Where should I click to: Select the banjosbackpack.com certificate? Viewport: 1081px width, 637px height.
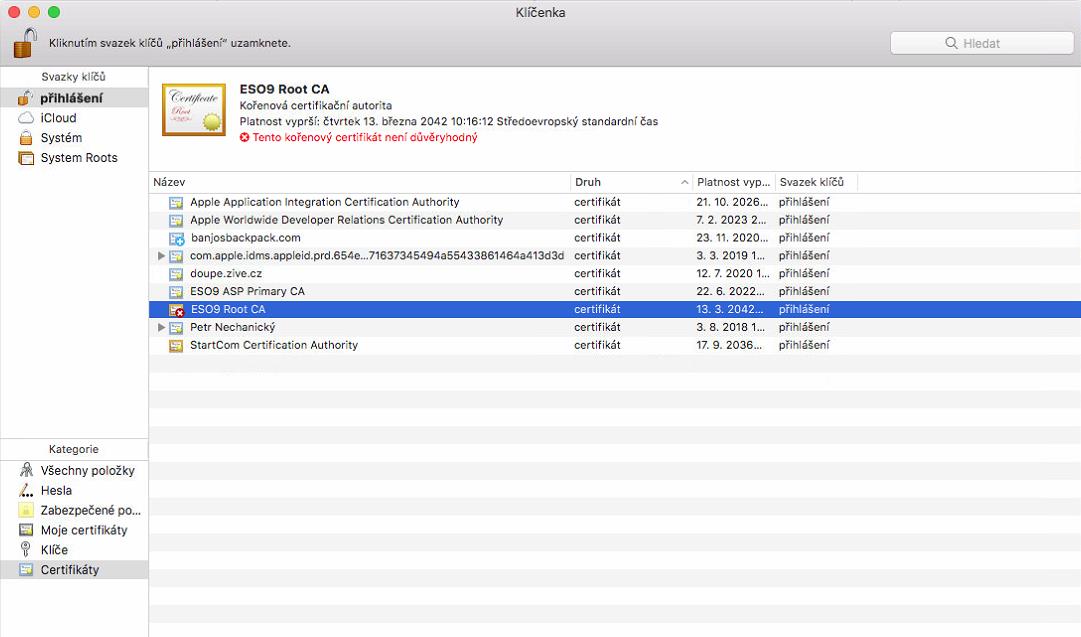point(615,238)
